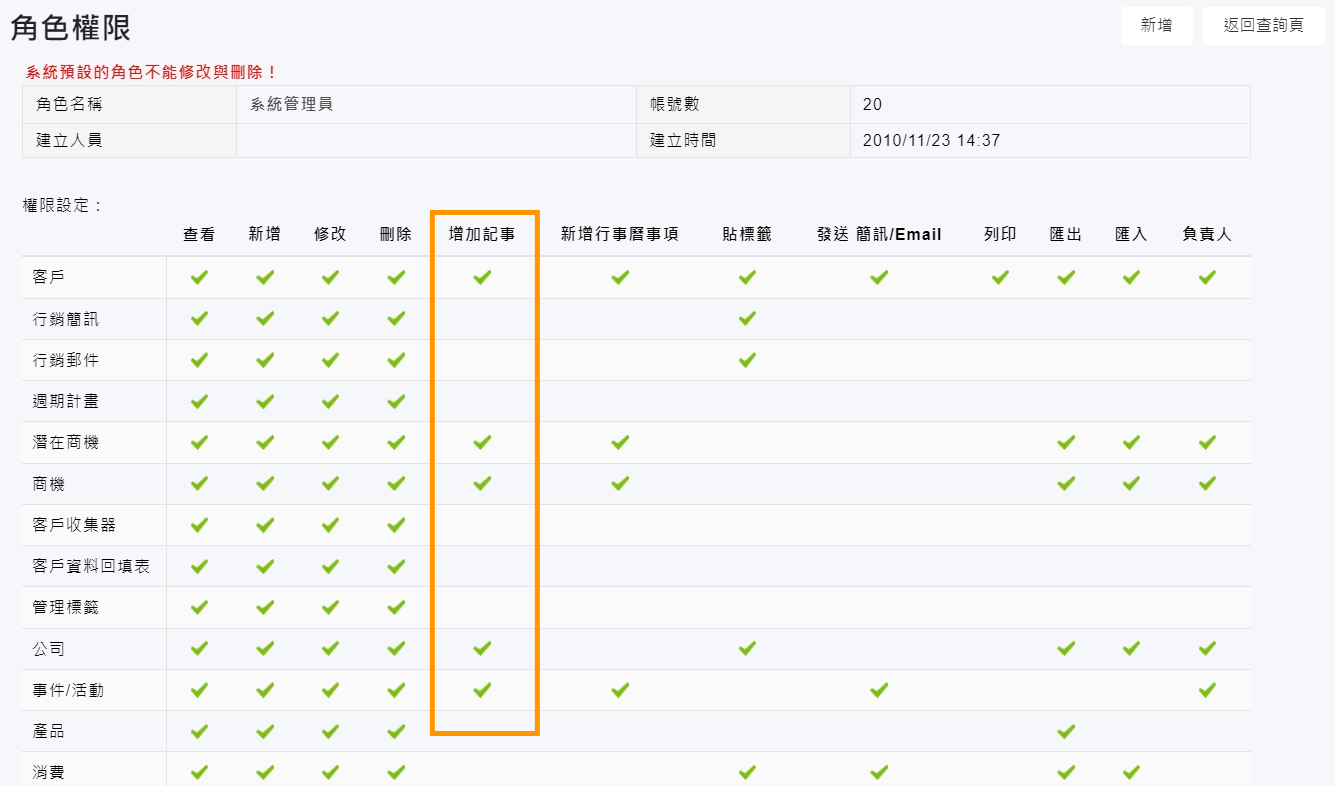This screenshot has width=1335, height=786.
Task: Click the 增加記事 column header
Action: pos(482,235)
